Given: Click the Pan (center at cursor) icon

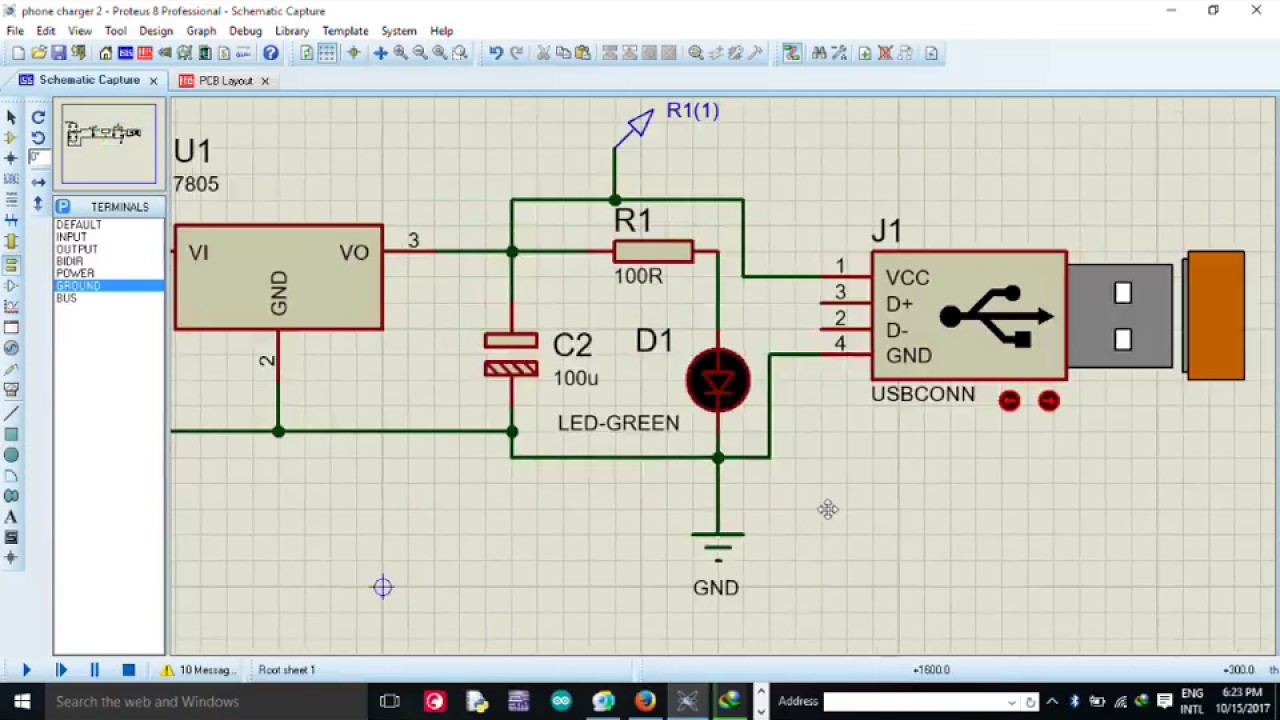Looking at the screenshot, I should click(380, 53).
